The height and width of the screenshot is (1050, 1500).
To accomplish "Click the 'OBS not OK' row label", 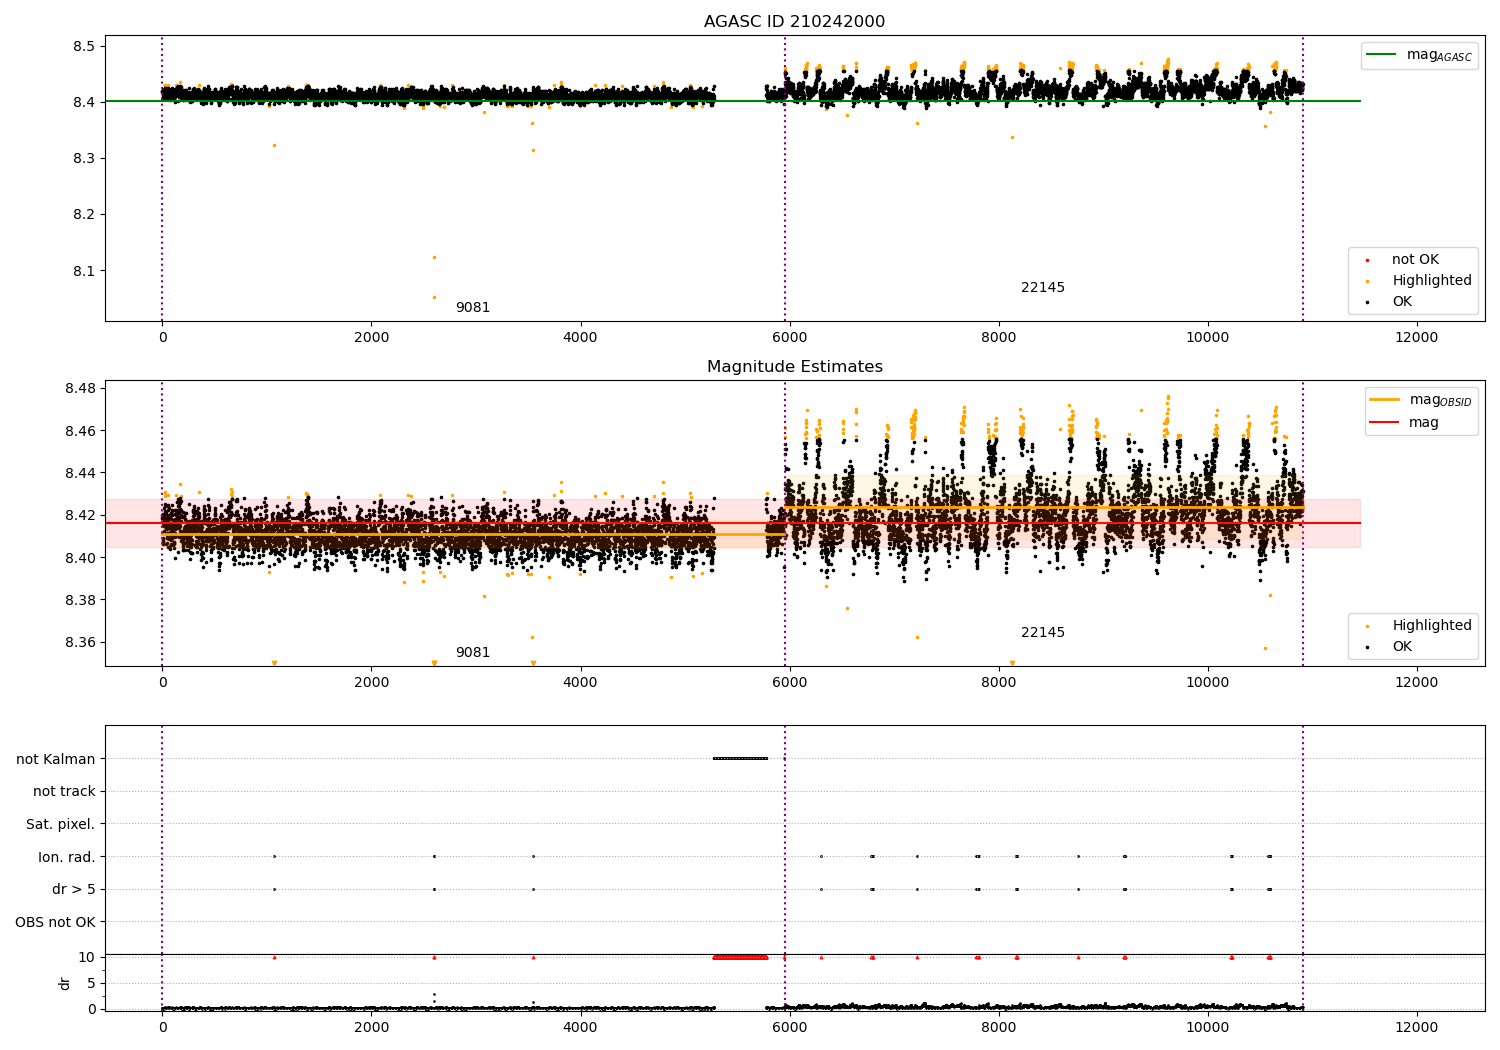I will 55,922.
